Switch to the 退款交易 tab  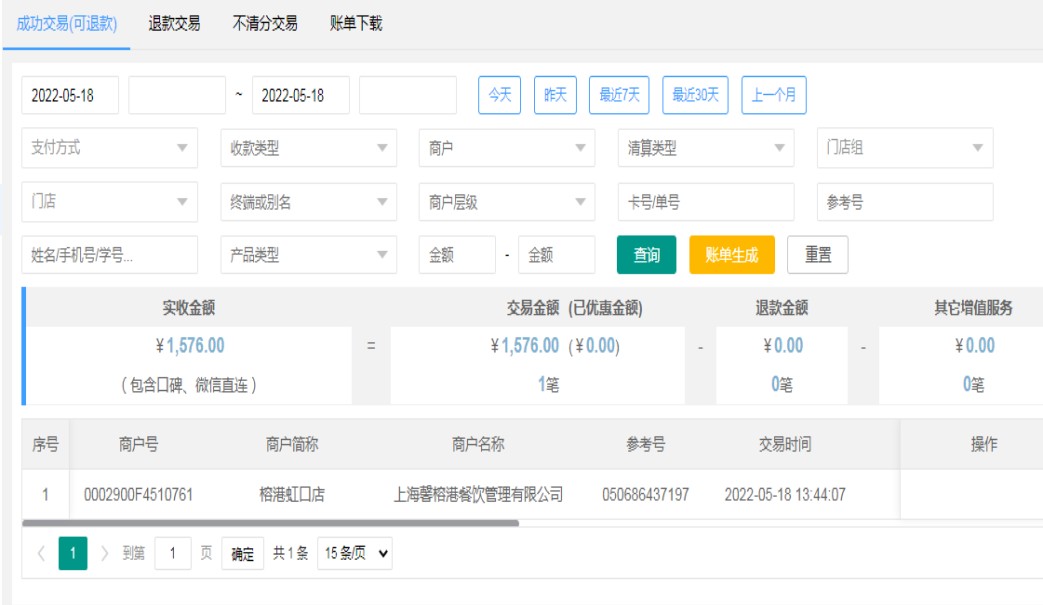(174, 24)
